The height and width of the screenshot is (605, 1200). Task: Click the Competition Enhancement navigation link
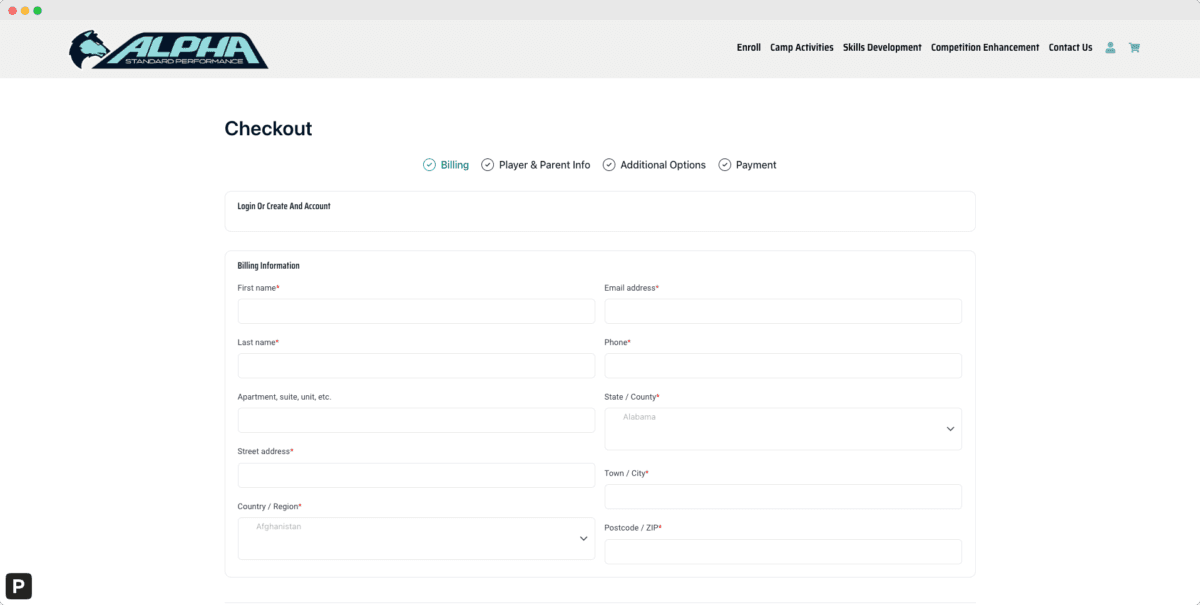pos(985,47)
